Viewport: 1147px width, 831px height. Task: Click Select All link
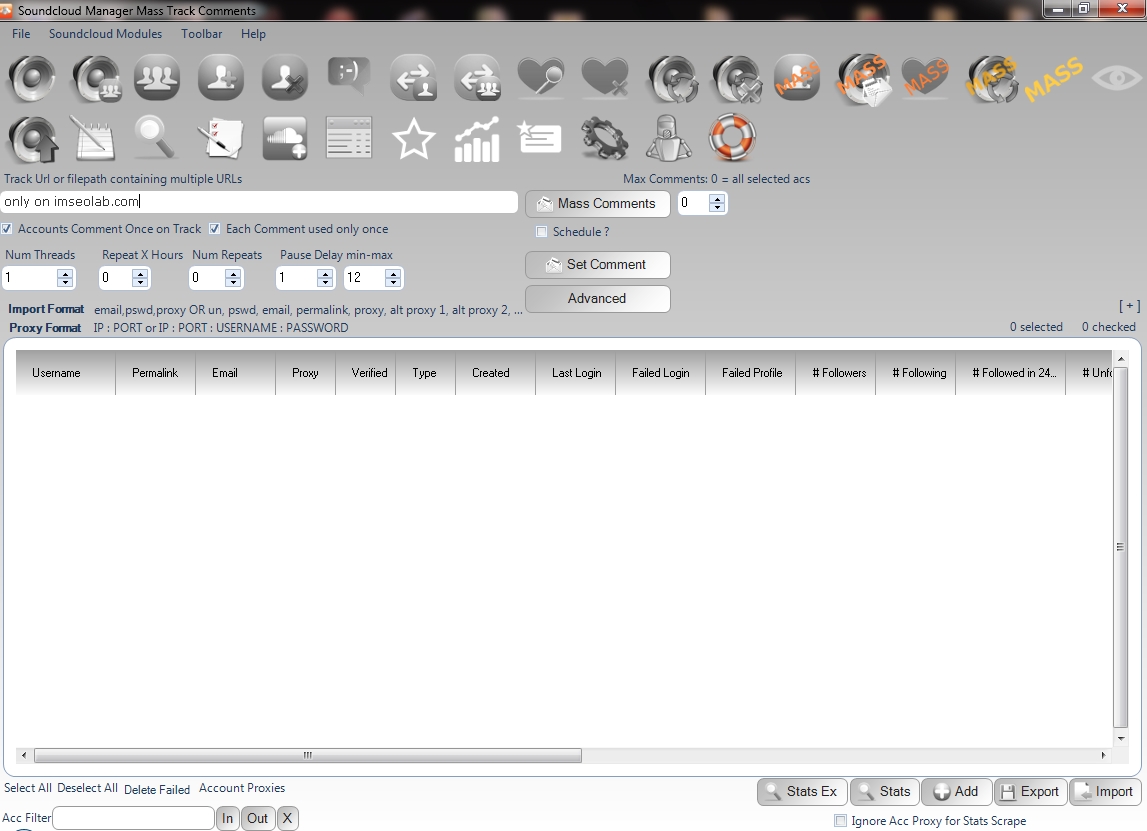(x=28, y=788)
